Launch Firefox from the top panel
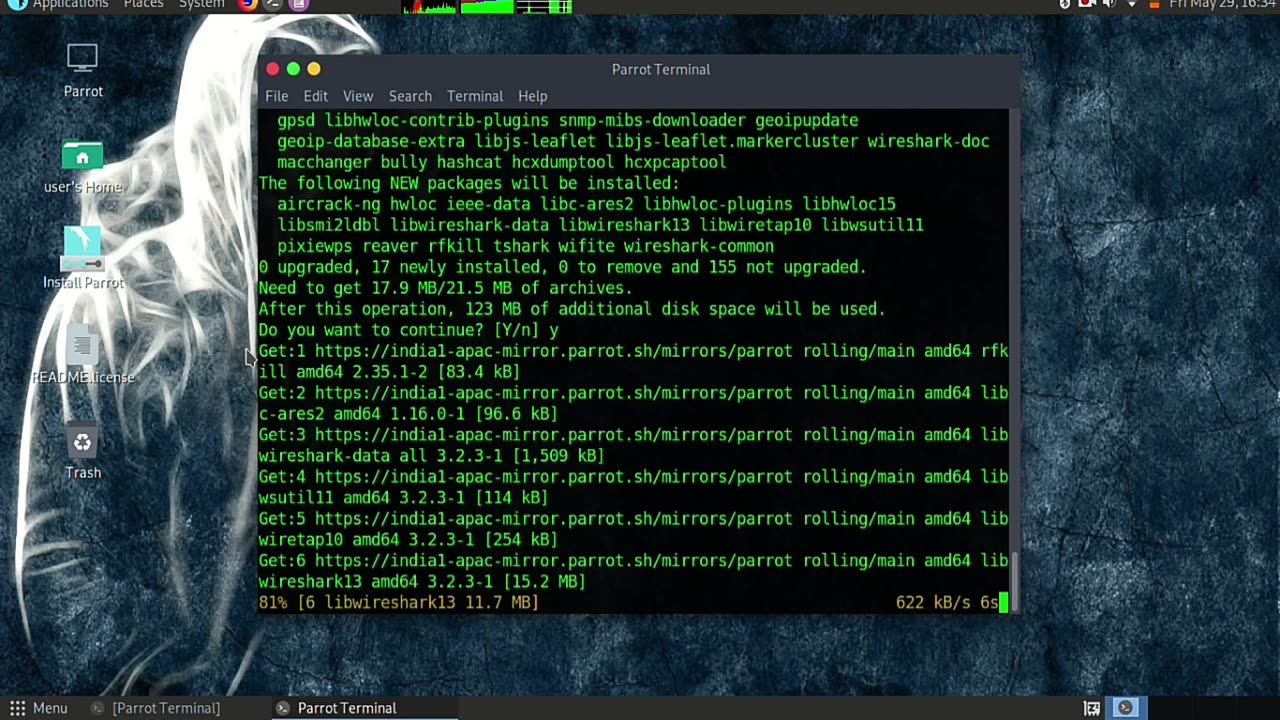The width and height of the screenshot is (1280, 720). [247, 4]
